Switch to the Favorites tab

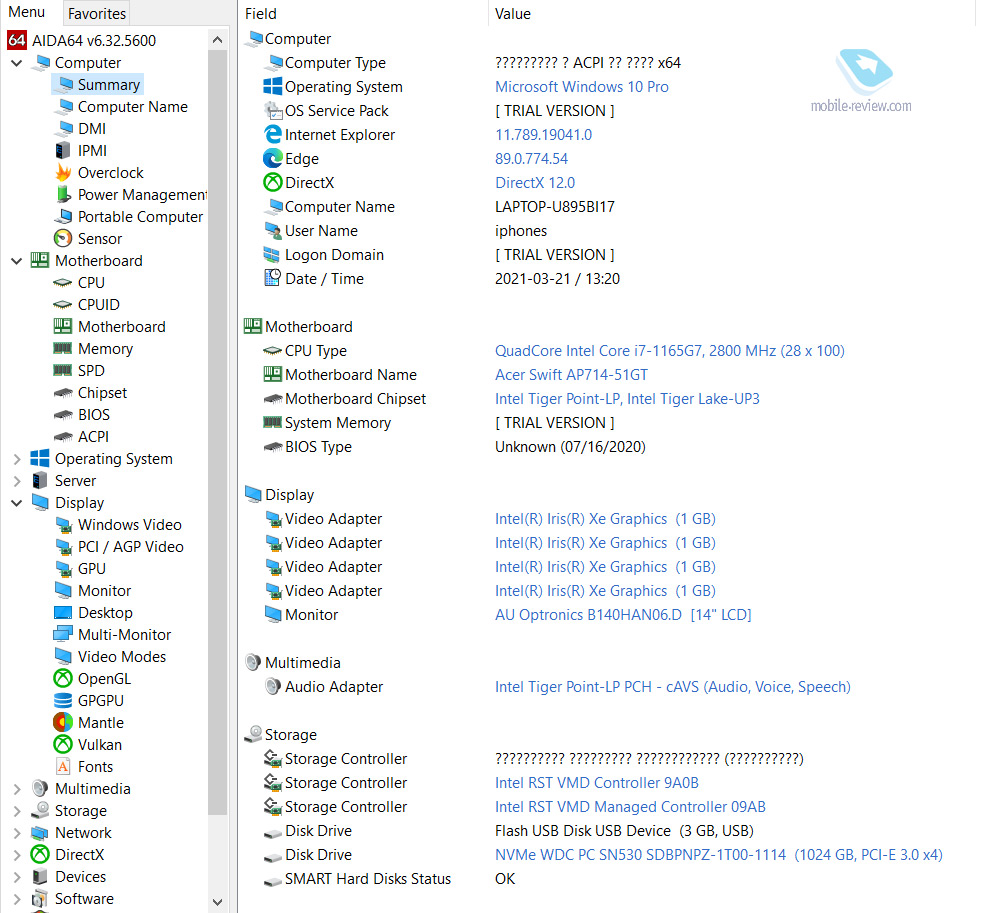(97, 13)
